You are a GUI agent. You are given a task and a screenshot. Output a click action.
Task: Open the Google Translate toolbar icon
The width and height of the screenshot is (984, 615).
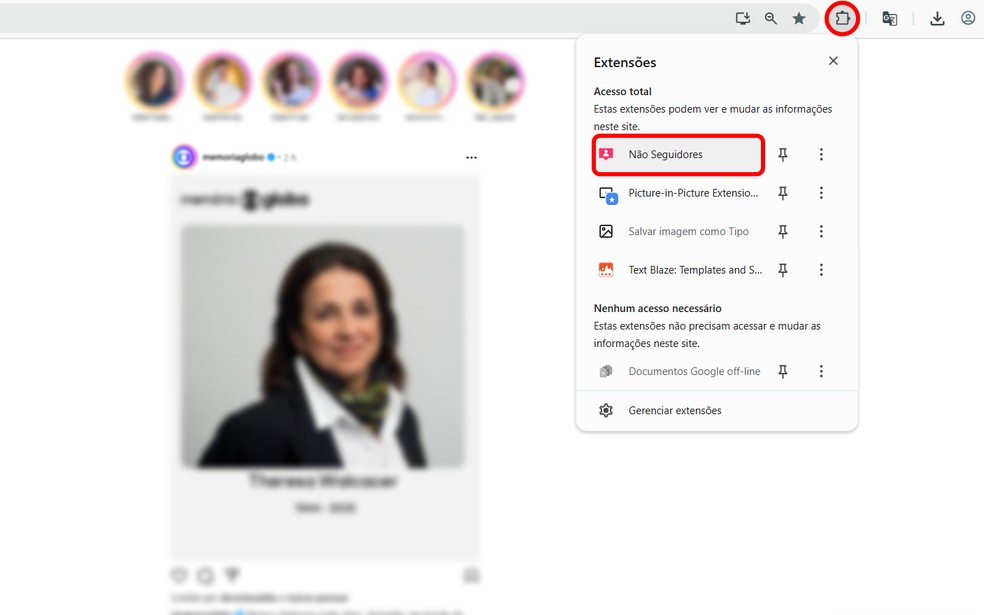889,18
